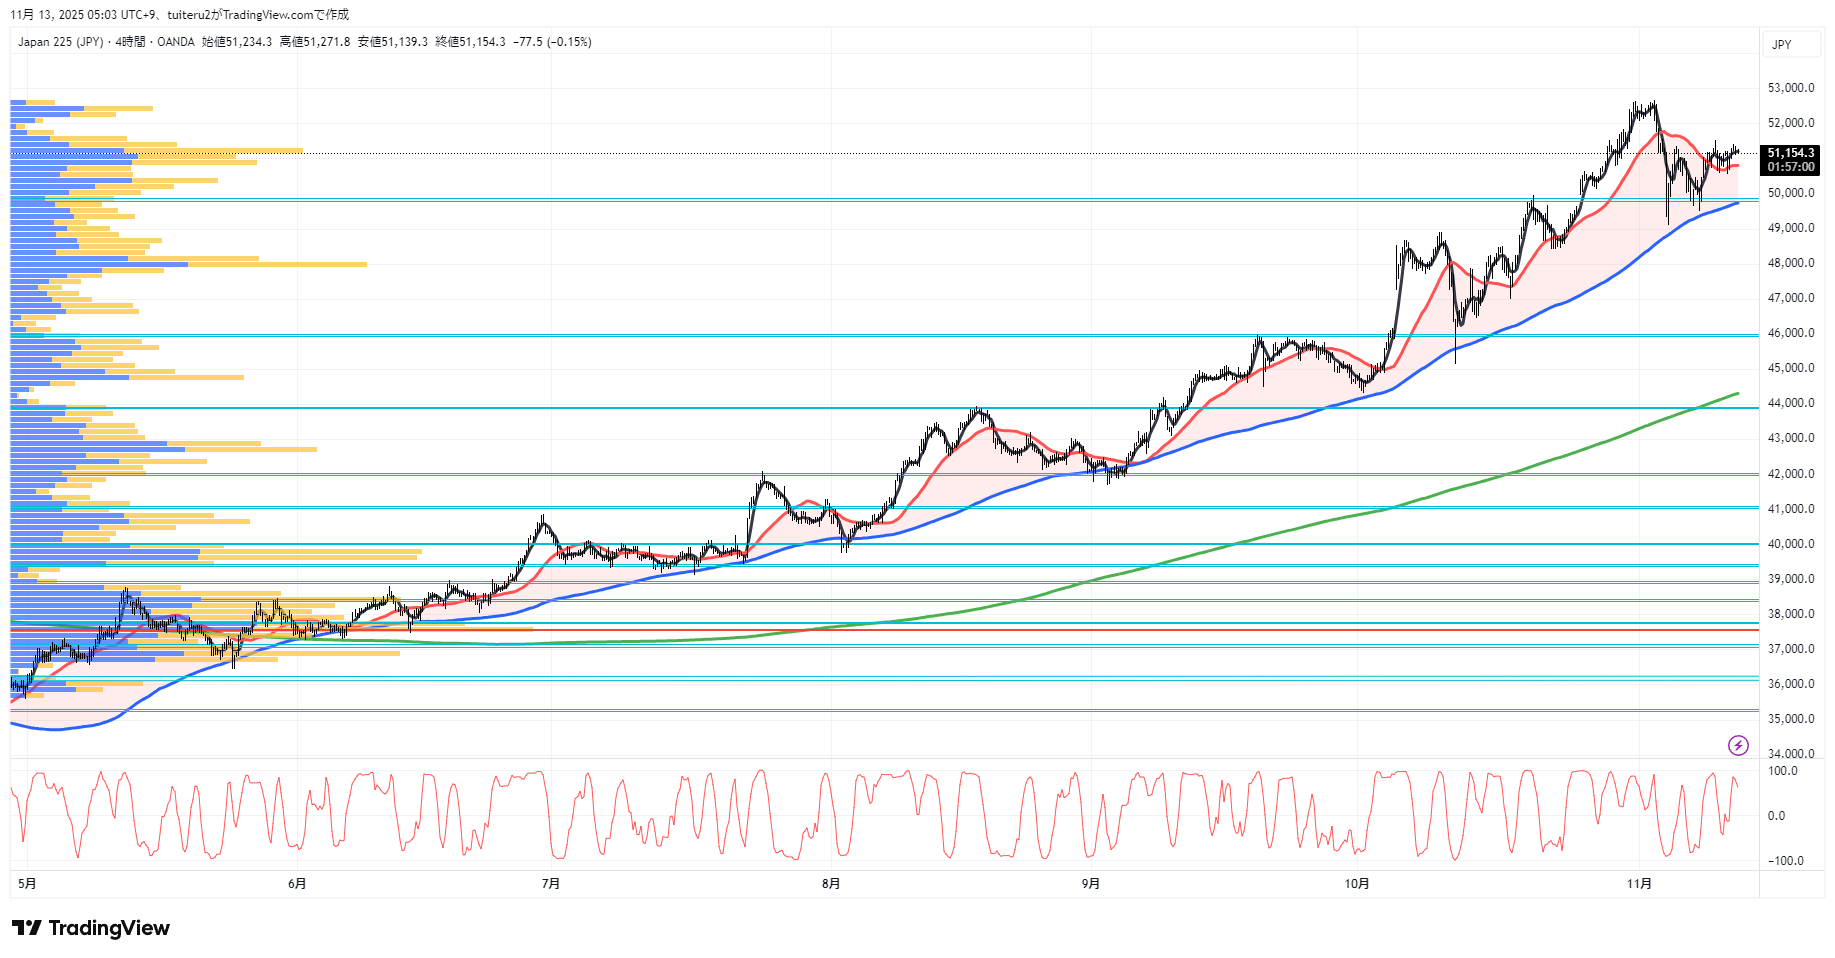Screen dimensions: 1835x958
Task: Click the 終値51,154.3 close value in the header
Action: 470,42
